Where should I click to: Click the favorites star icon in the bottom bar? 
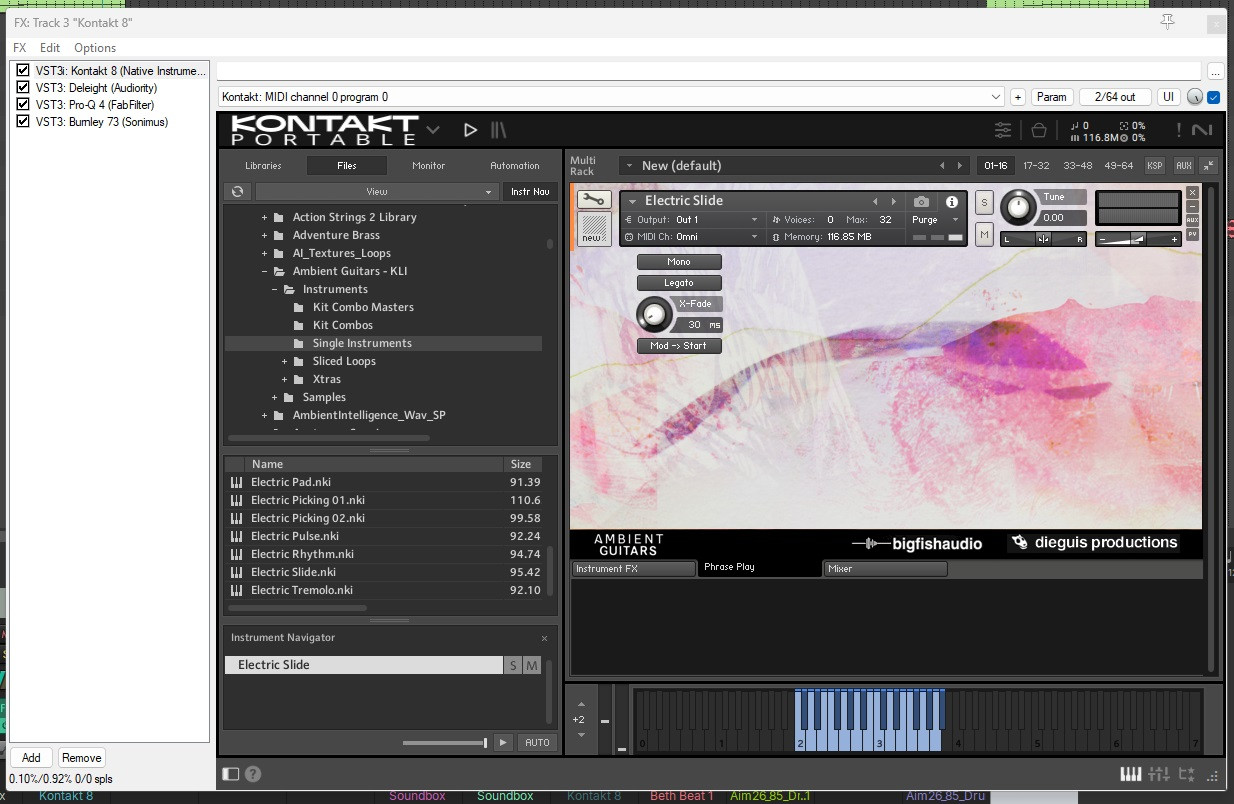(x=1187, y=774)
